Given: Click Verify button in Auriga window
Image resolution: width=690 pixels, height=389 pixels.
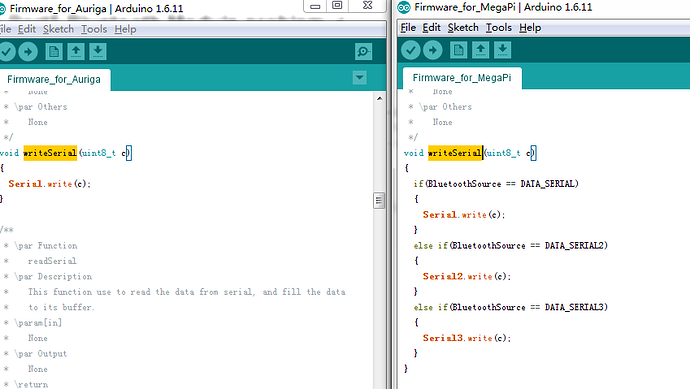Looking at the screenshot, I should pyautogui.click(x=6, y=51).
